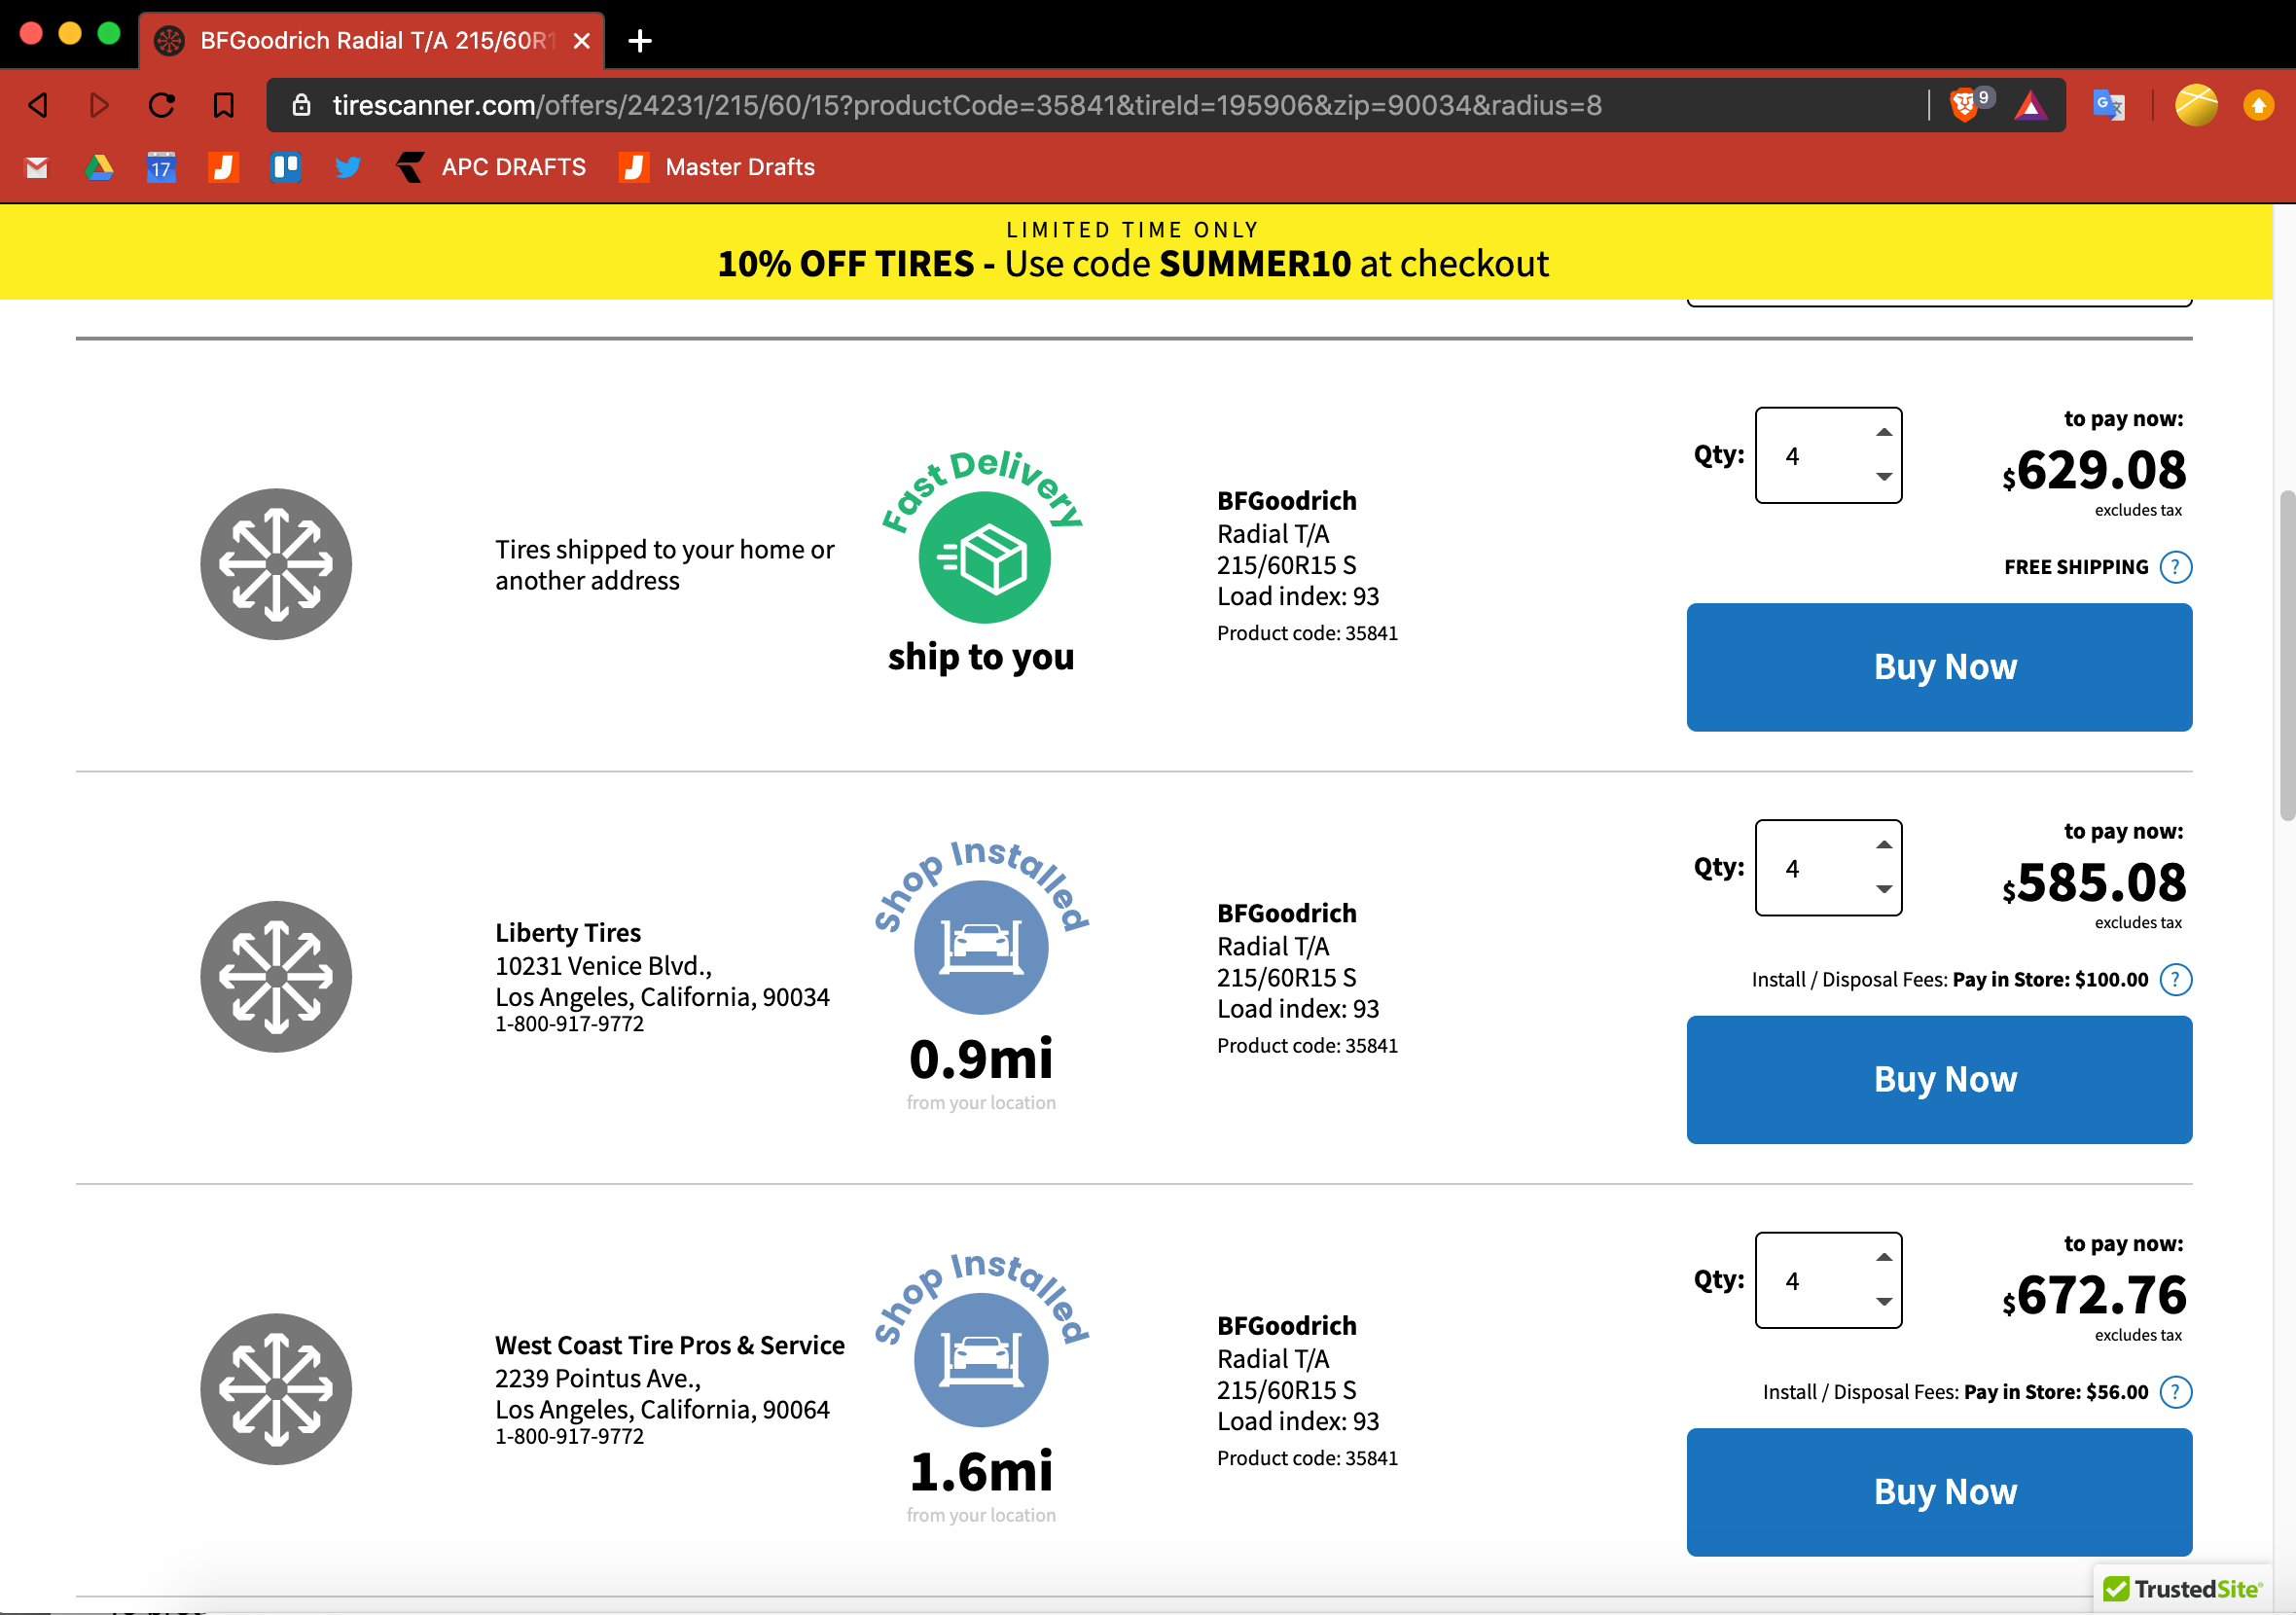Click help icon beside $100.00 install fees
Image resolution: width=2296 pixels, height=1615 pixels.
point(2175,979)
